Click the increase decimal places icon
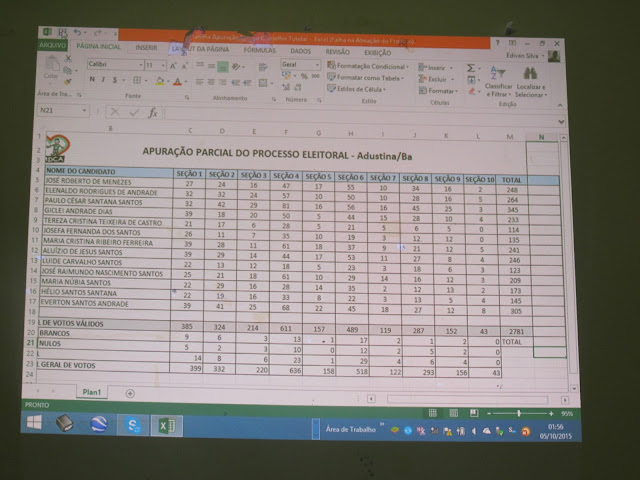Image resolution: width=640 pixels, height=480 pixels. pos(286,87)
